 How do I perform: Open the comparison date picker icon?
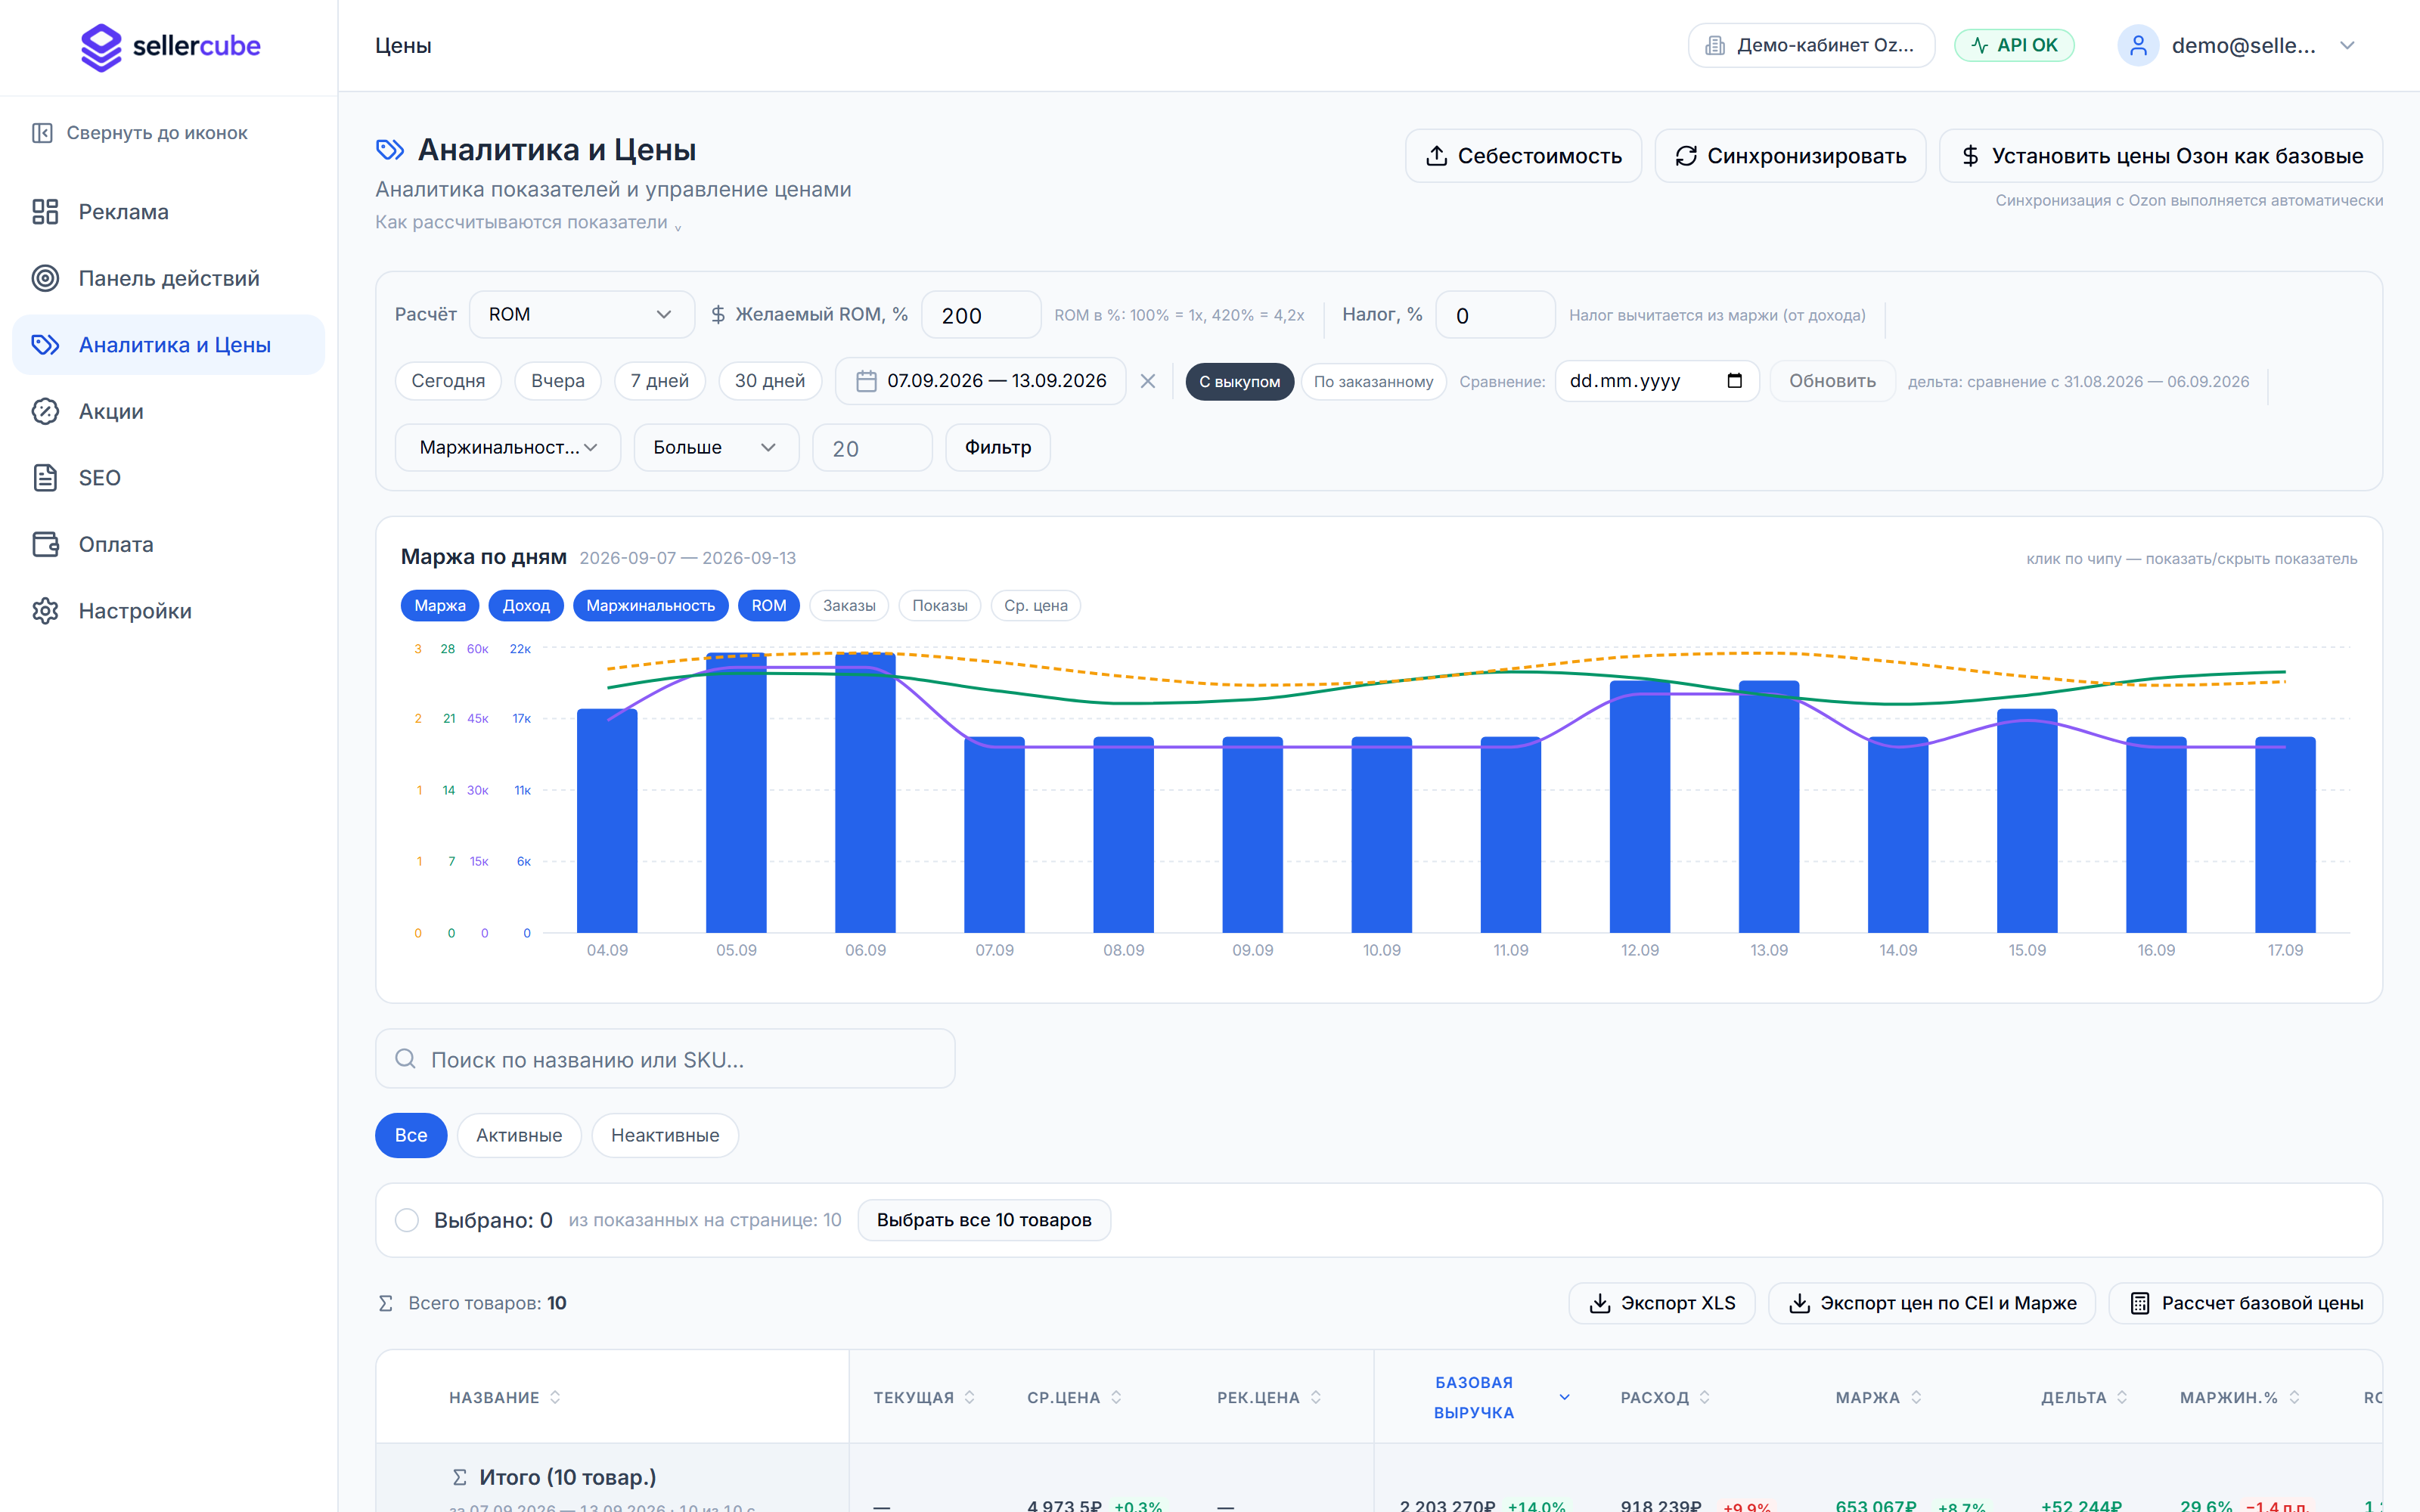click(x=1735, y=381)
